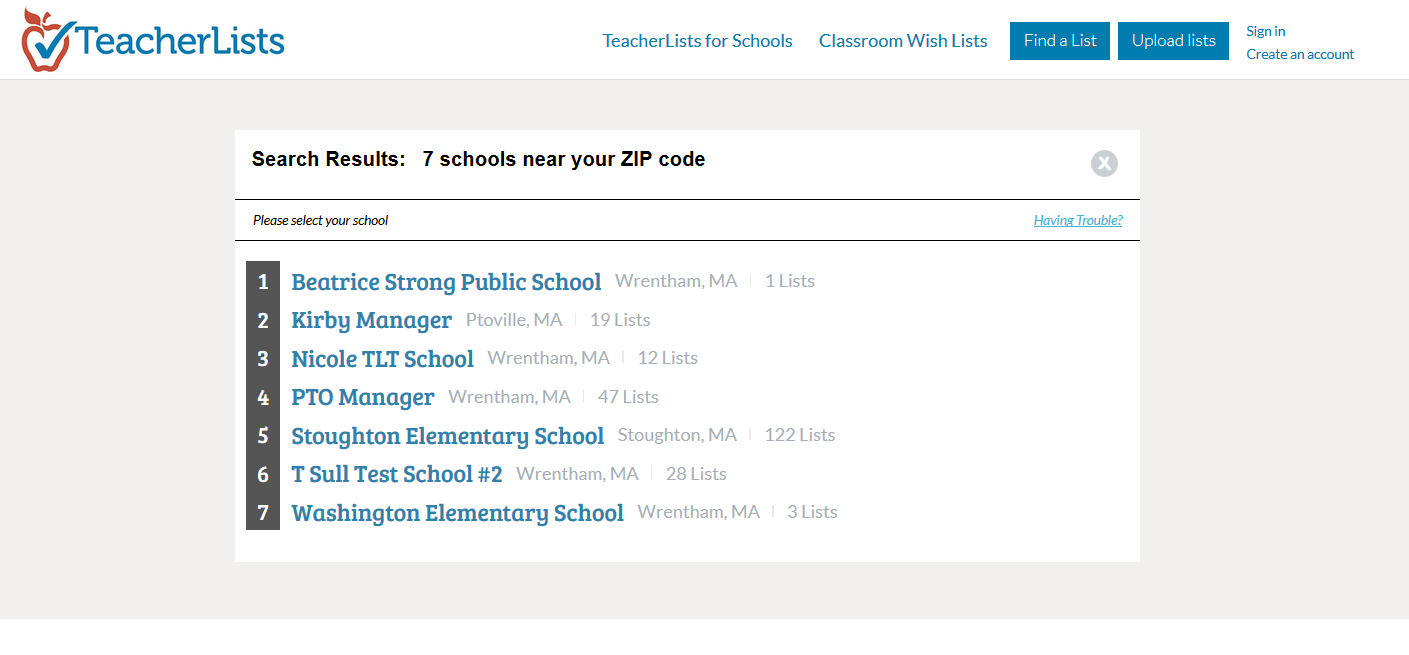
Task: Open the Sign in link
Action: [x=1266, y=31]
